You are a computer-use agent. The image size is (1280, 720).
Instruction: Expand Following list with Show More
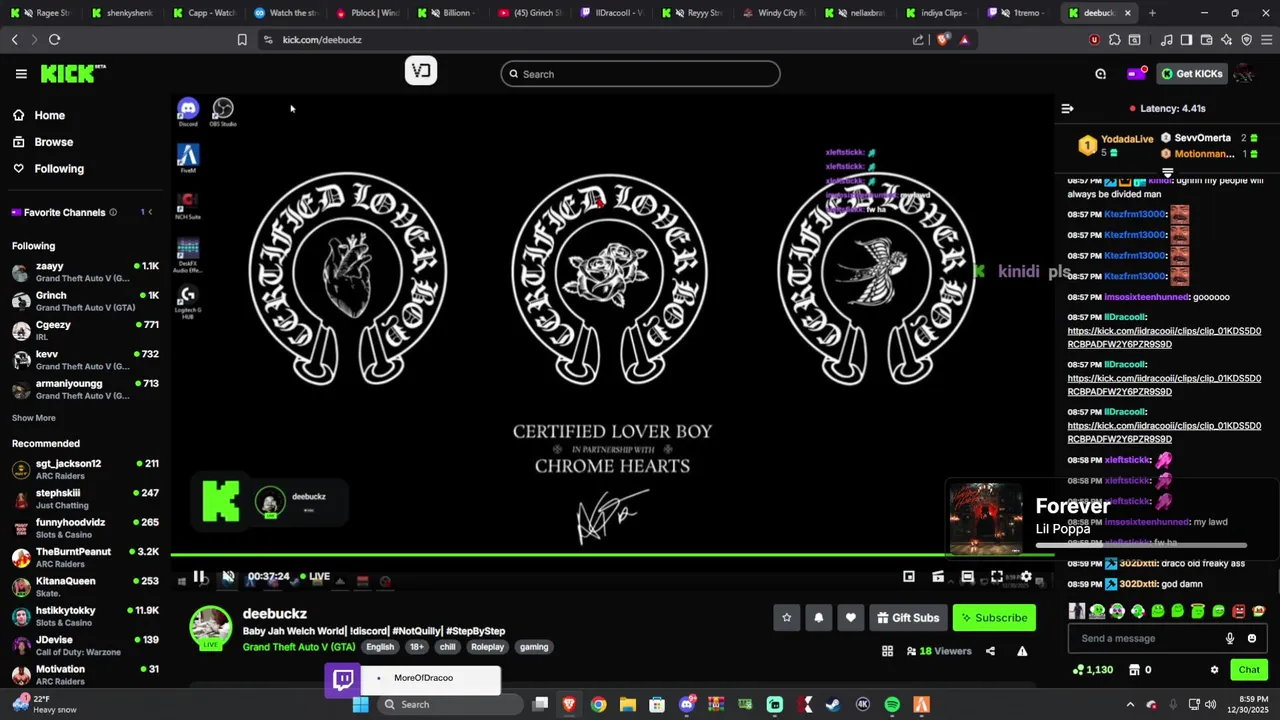click(34, 418)
